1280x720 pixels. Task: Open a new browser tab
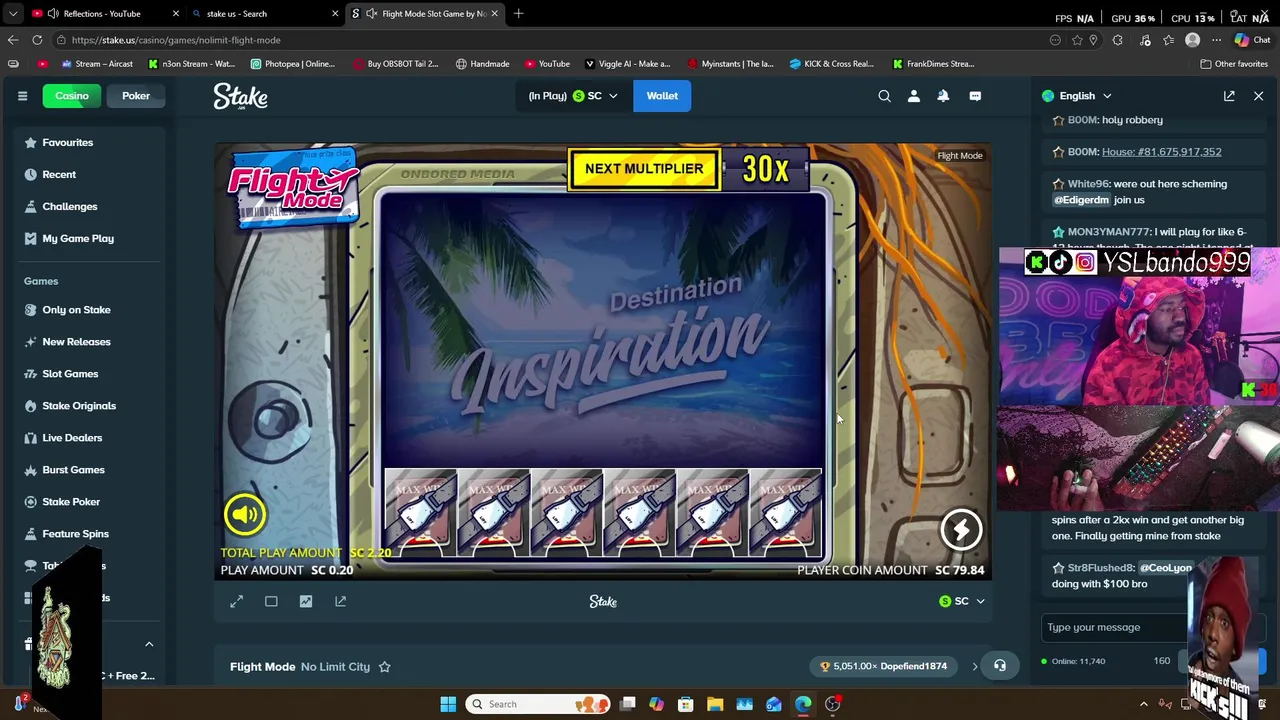(518, 13)
